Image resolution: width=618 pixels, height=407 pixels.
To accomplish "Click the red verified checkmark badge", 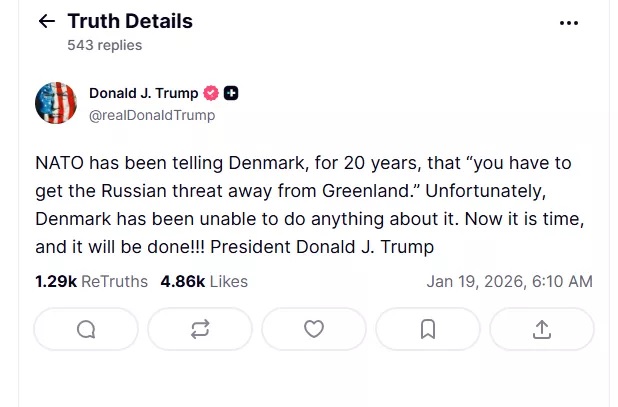I will click(x=211, y=94).
